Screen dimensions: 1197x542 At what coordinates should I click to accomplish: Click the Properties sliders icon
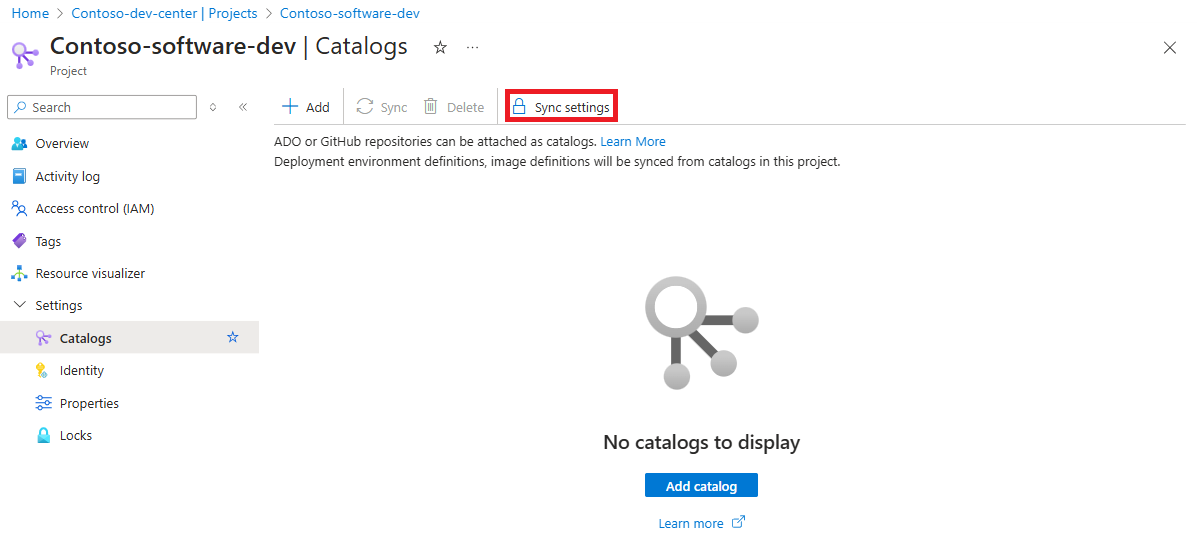pyautogui.click(x=44, y=403)
